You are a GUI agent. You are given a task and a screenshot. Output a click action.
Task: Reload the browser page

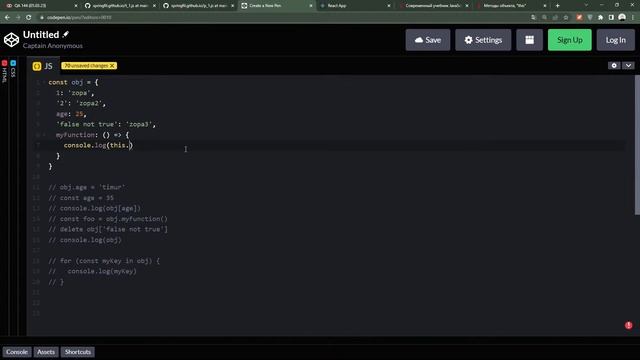[29, 18]
